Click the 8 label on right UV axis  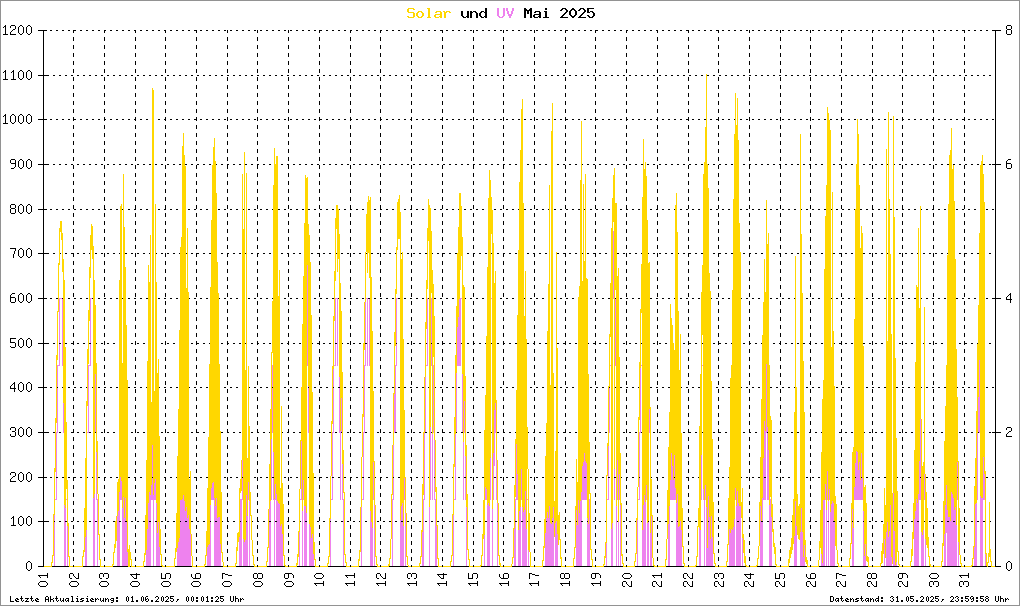[x=1008, y=31]
